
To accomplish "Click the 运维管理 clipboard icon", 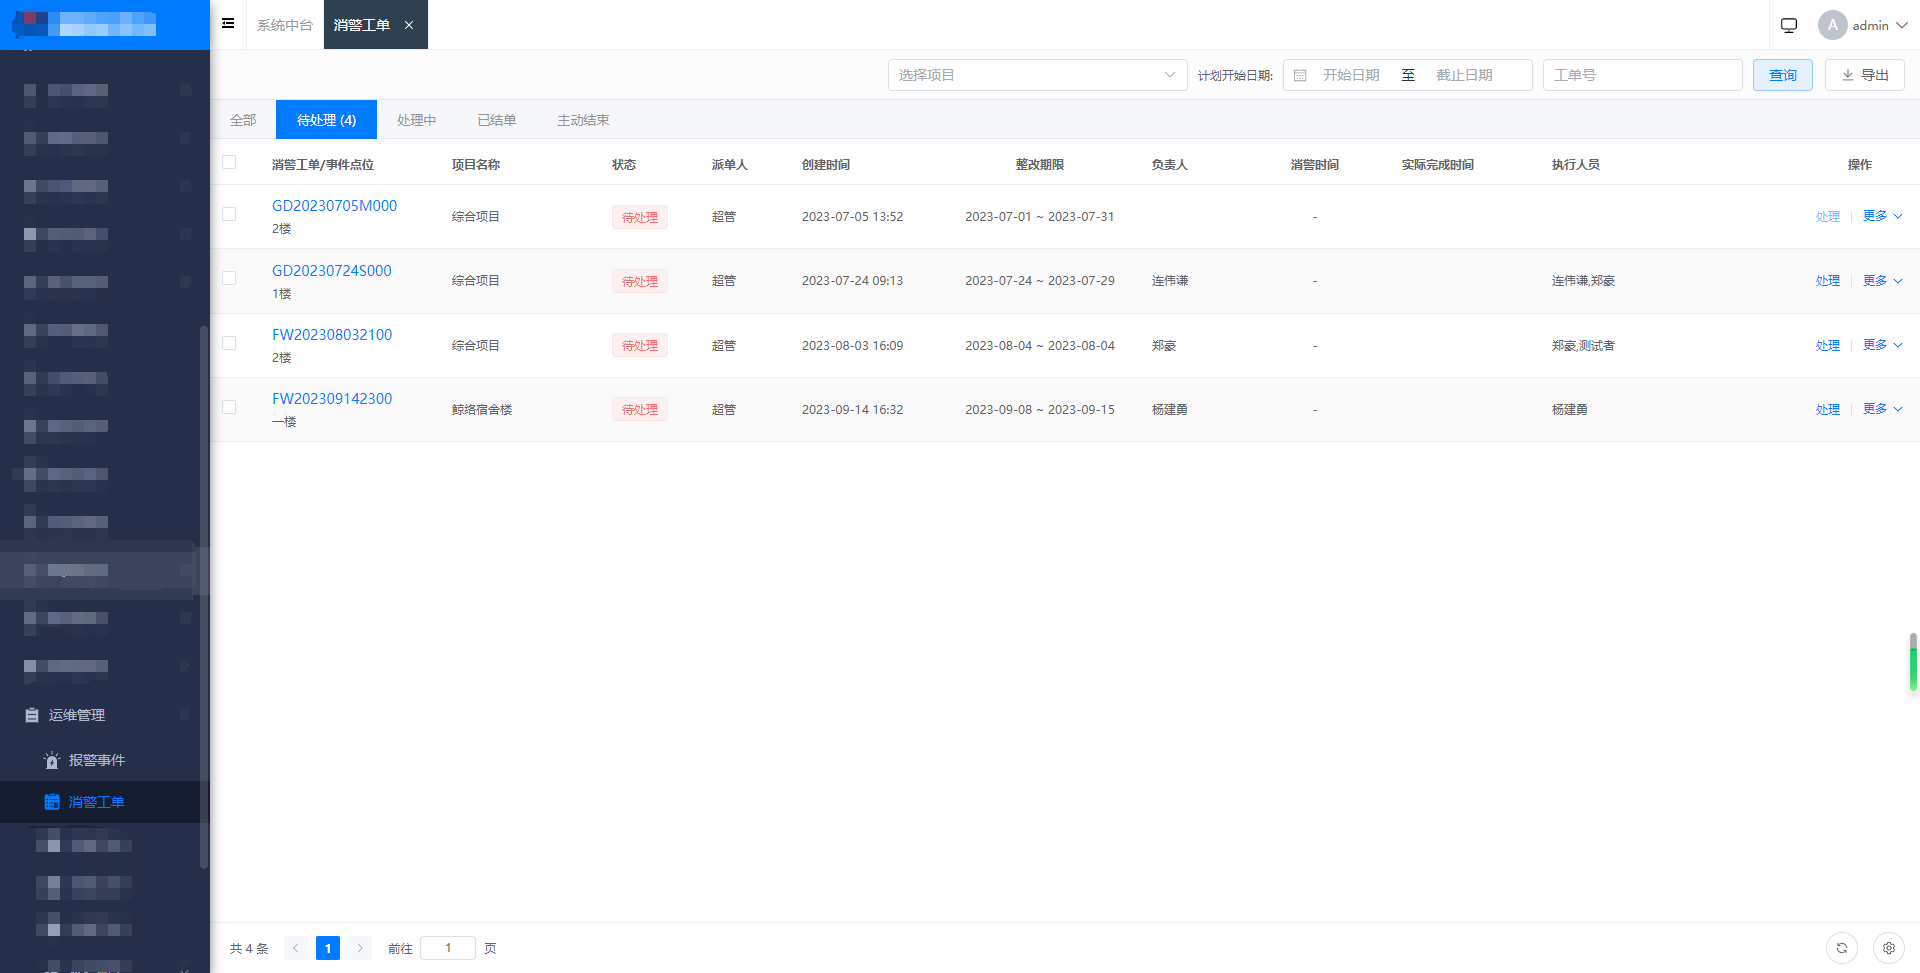I will 32,715.
